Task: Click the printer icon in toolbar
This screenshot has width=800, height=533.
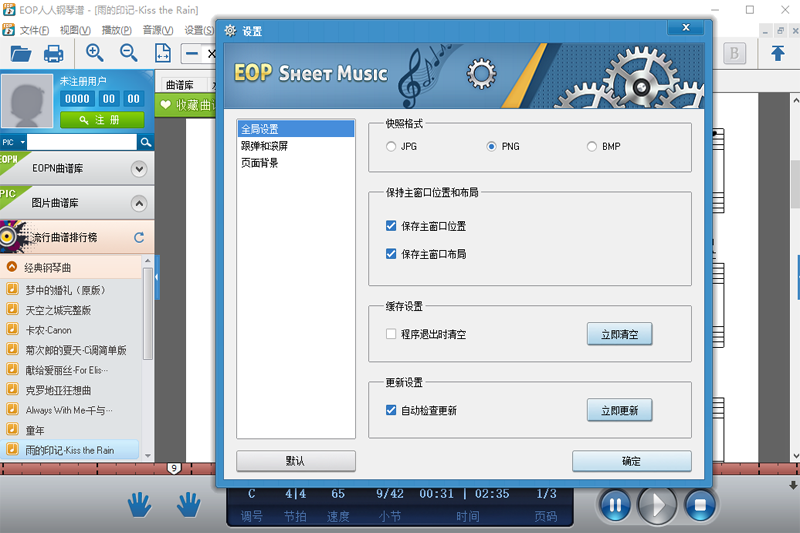Action: [x=54, y=53]
